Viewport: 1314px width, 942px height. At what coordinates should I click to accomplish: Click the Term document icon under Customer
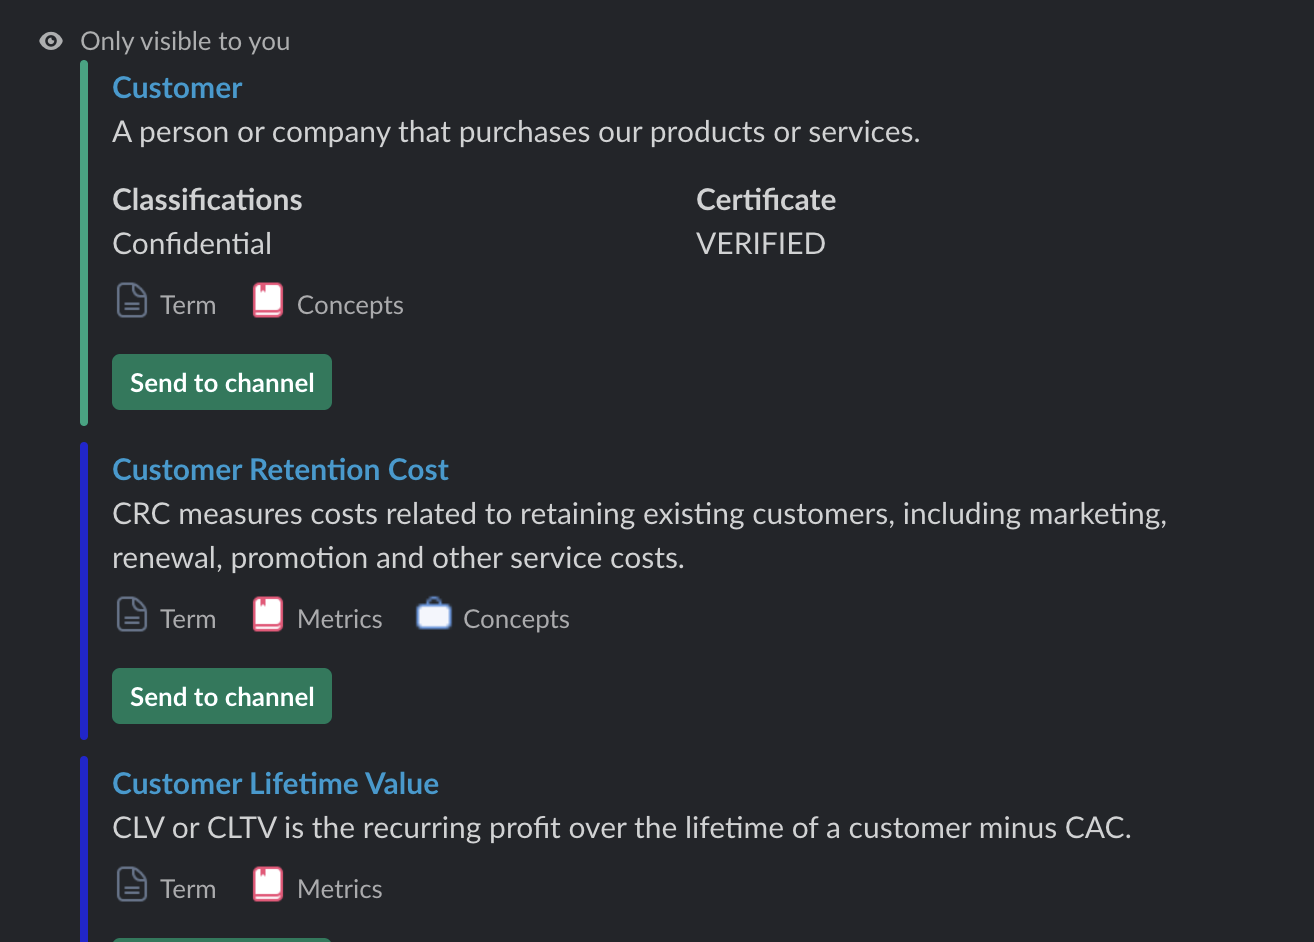point(132,301)
